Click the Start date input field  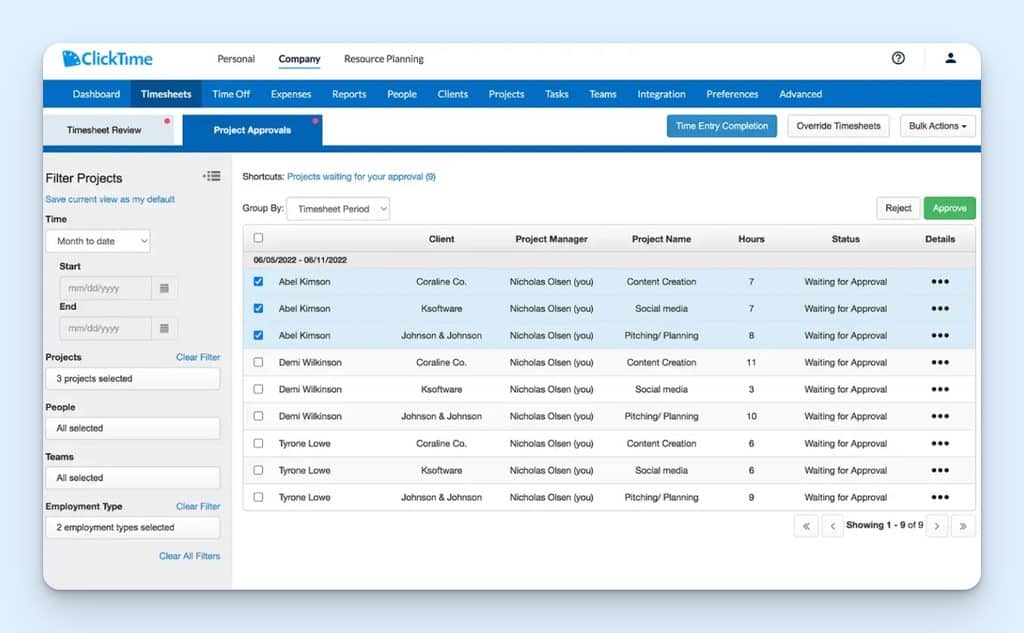(x=105, y=288)
